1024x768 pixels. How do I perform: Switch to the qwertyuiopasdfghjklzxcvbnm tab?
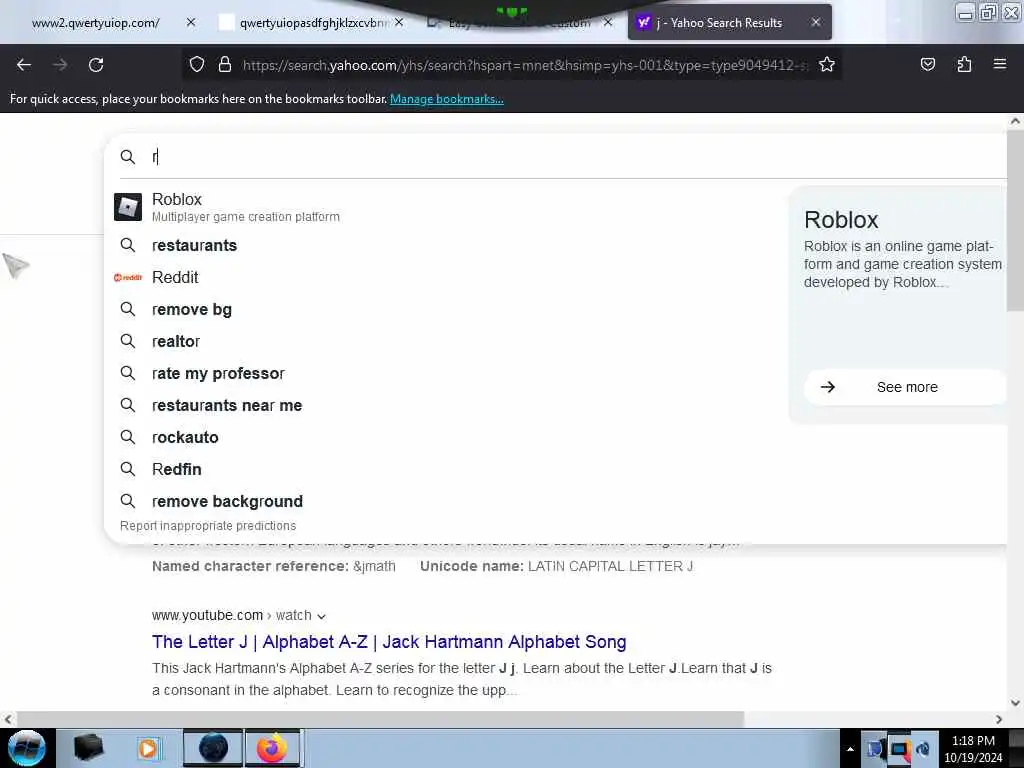[x=313, y=23]
